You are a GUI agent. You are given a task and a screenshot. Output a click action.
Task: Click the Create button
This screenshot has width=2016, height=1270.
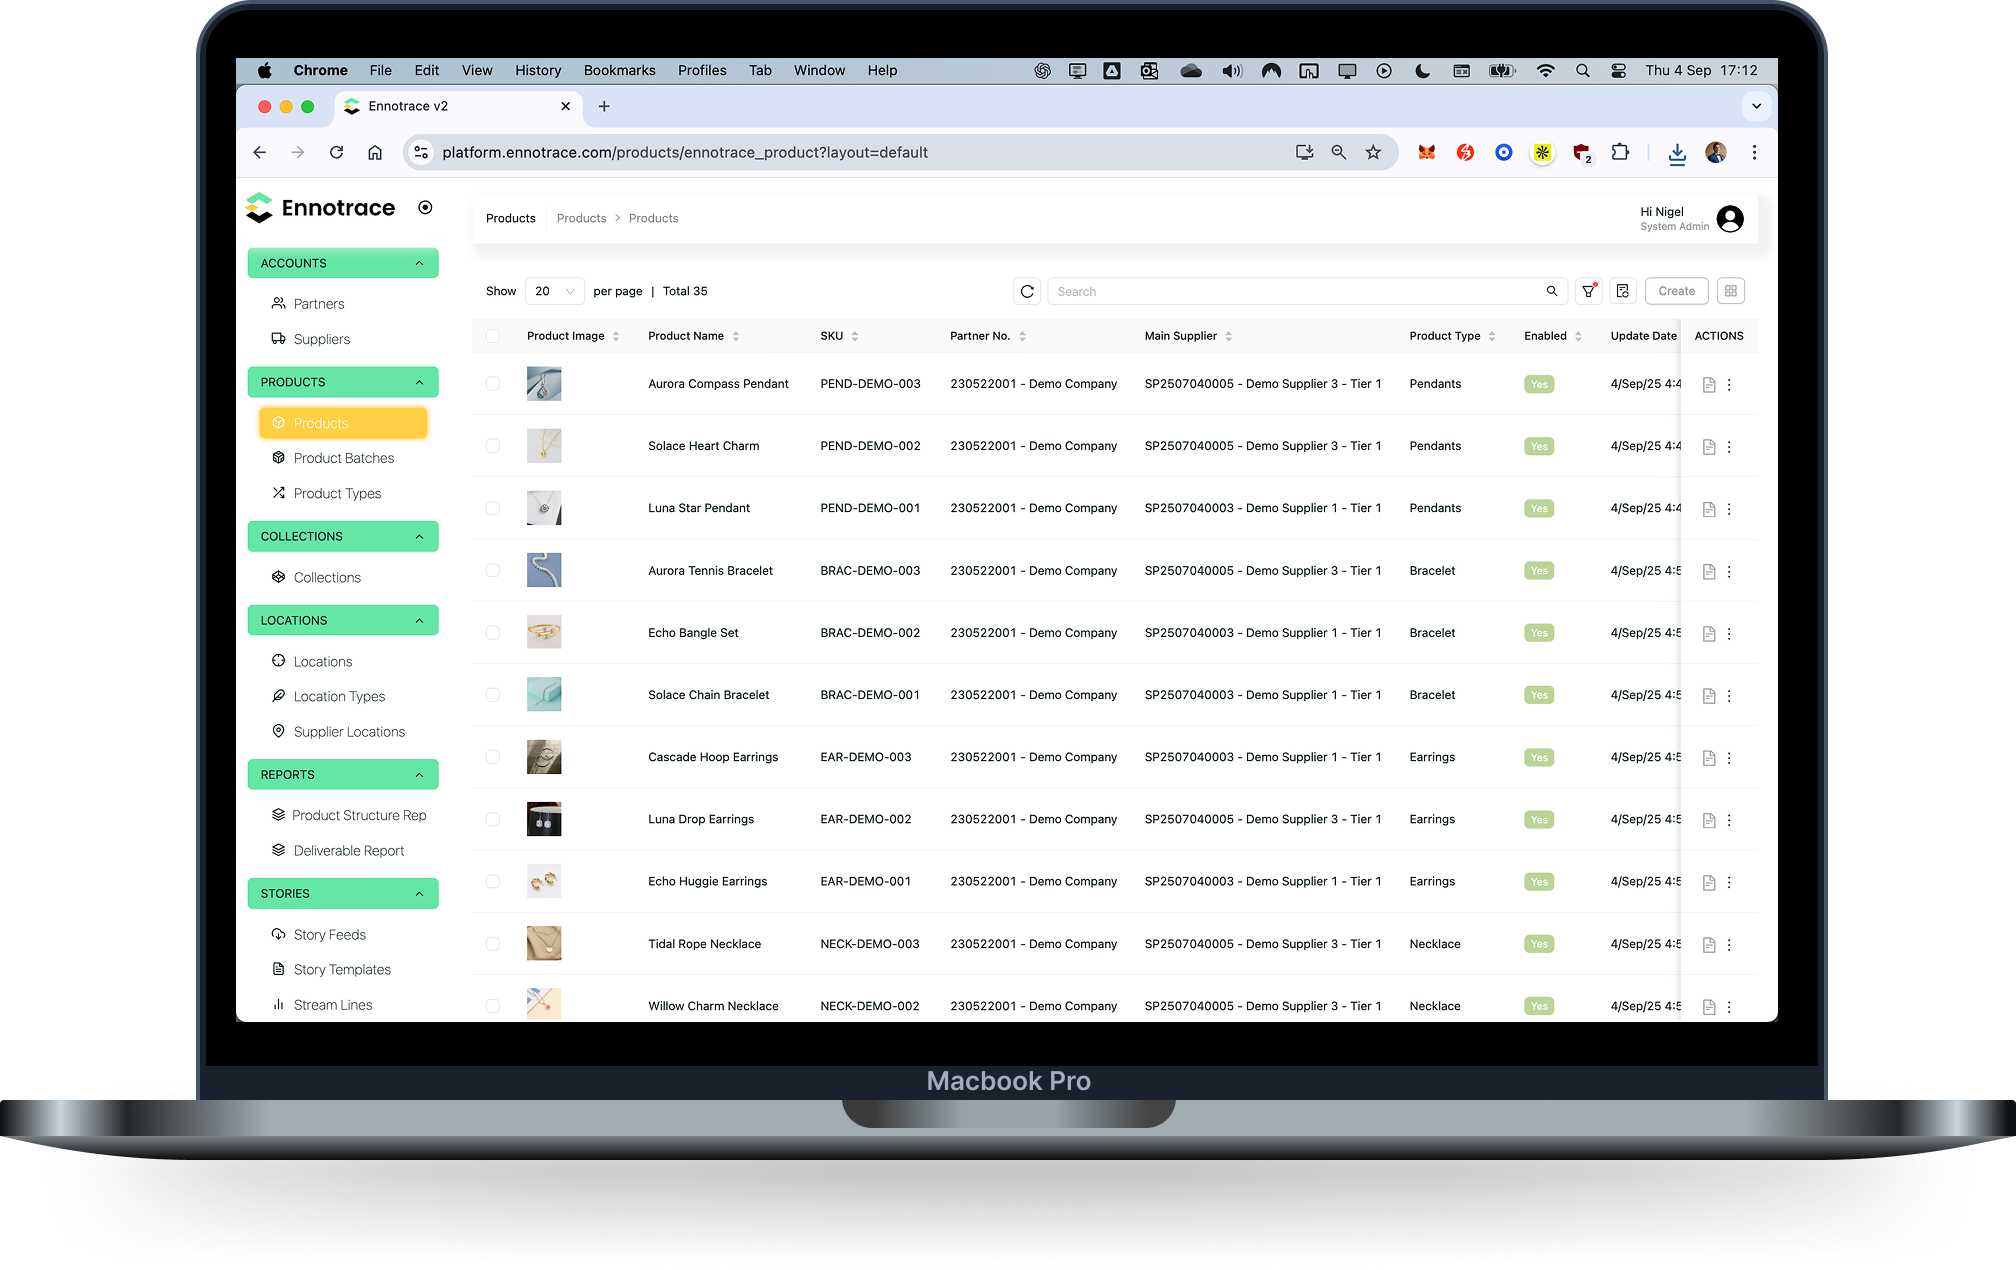click(1676, 291)
